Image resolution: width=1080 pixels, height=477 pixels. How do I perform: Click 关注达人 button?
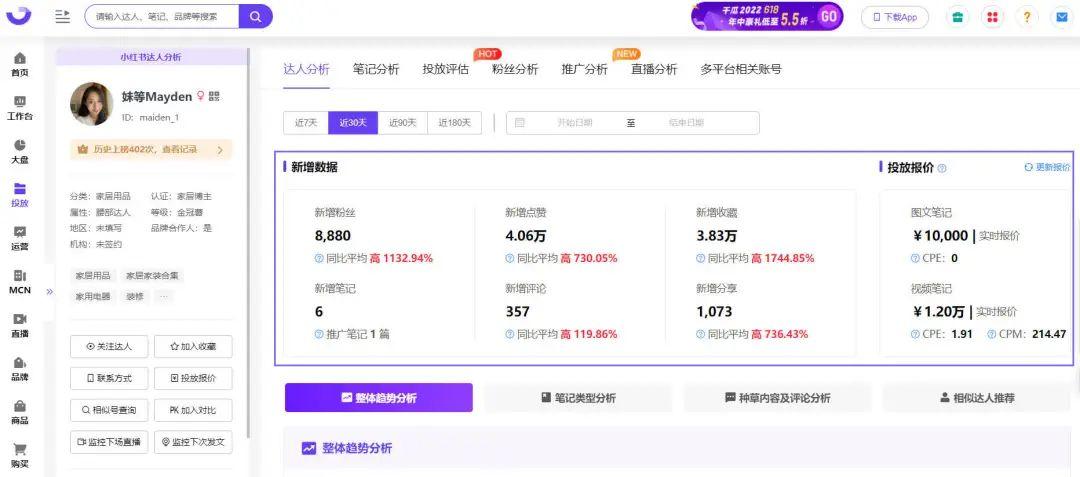point(109,347)
